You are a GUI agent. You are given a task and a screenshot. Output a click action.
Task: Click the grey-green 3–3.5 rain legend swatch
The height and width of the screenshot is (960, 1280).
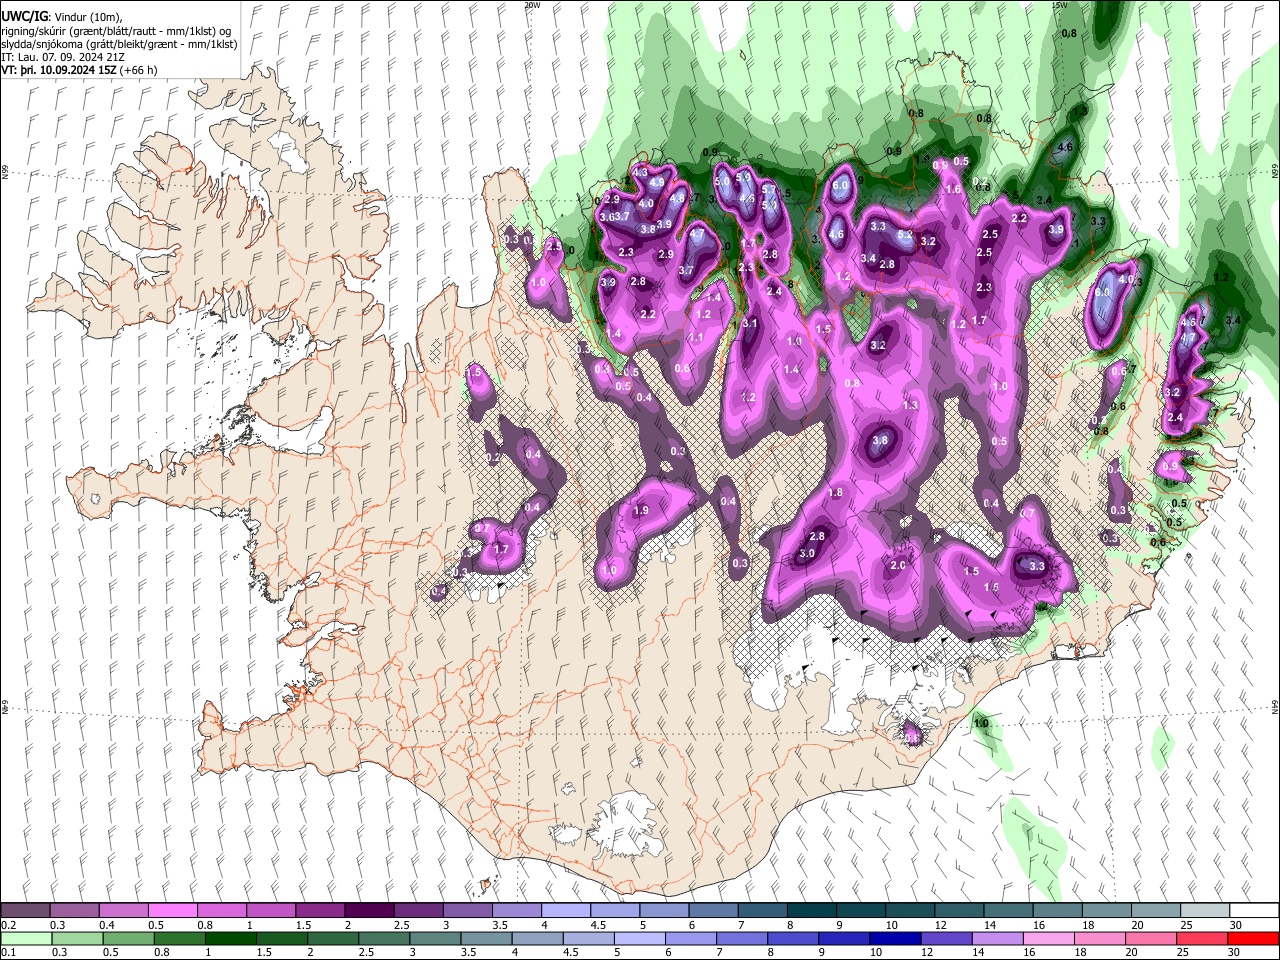point(436,939)
